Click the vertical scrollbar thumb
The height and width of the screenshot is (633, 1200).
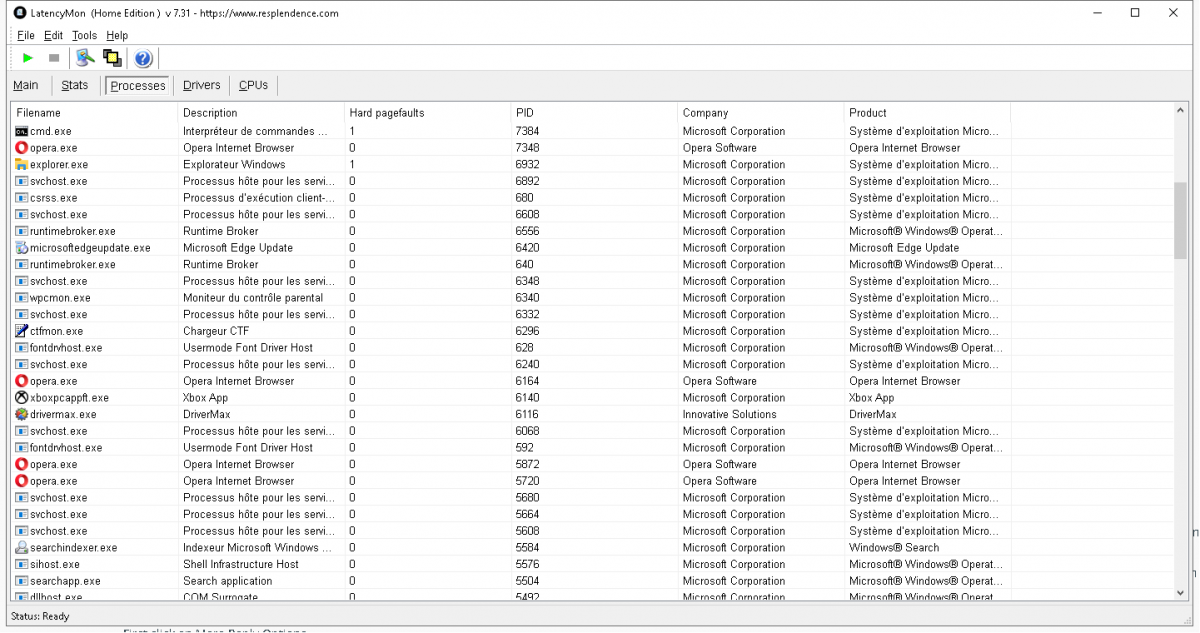point(1180,220)
